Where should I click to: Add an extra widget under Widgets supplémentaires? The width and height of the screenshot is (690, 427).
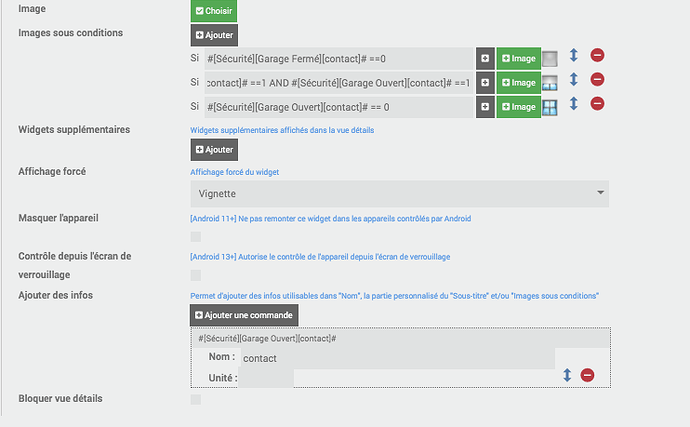click(x=214, y=149)
